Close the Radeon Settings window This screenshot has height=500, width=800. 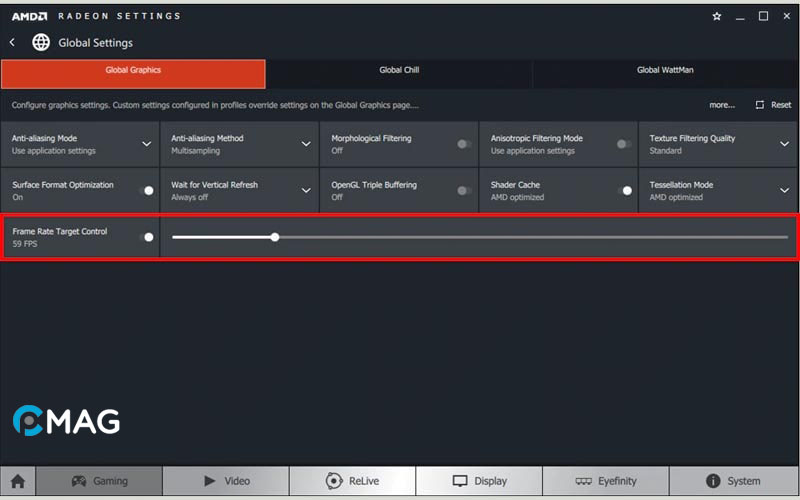pyautogui.click(x=787, y=16)
